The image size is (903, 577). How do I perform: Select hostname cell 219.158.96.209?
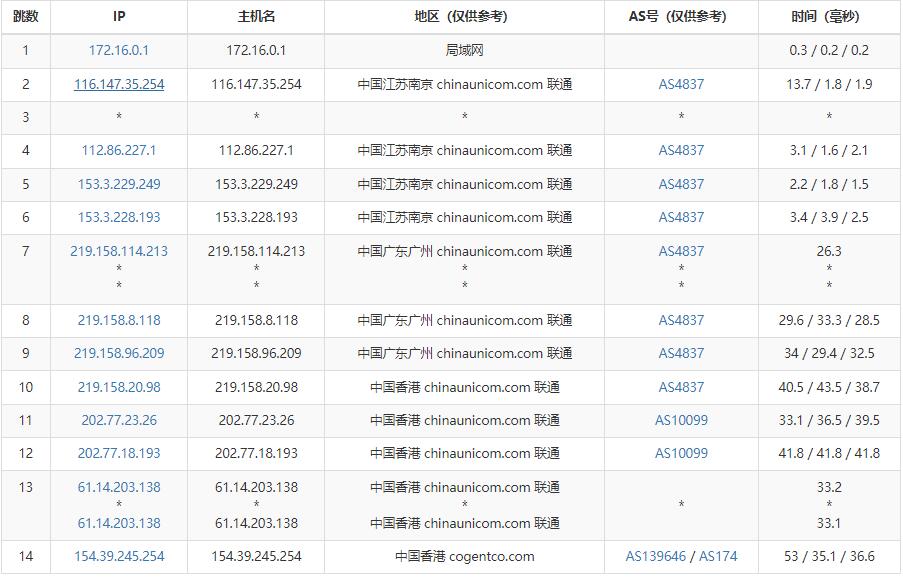coord(256,353)
